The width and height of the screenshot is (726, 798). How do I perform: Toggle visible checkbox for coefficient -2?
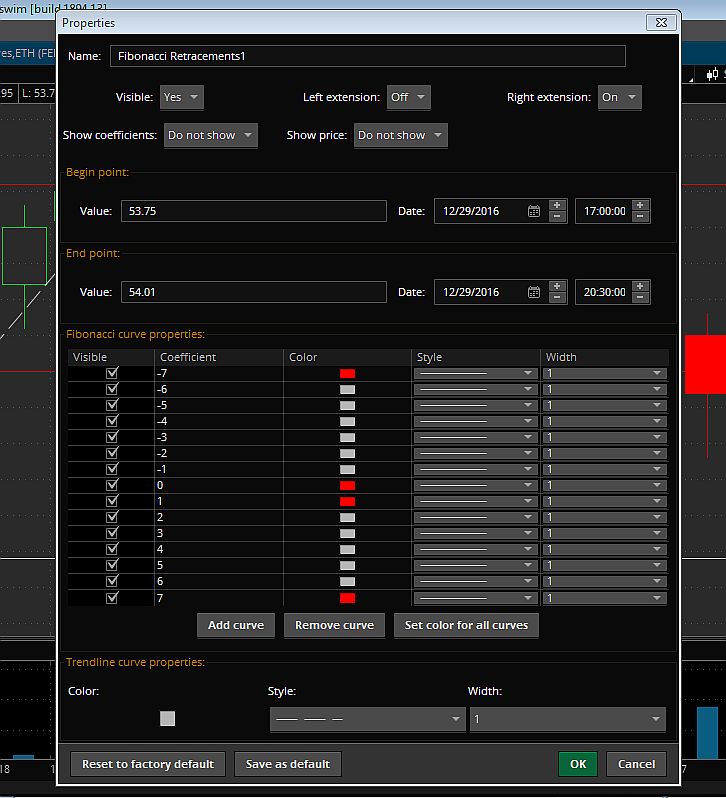point(112,453)
